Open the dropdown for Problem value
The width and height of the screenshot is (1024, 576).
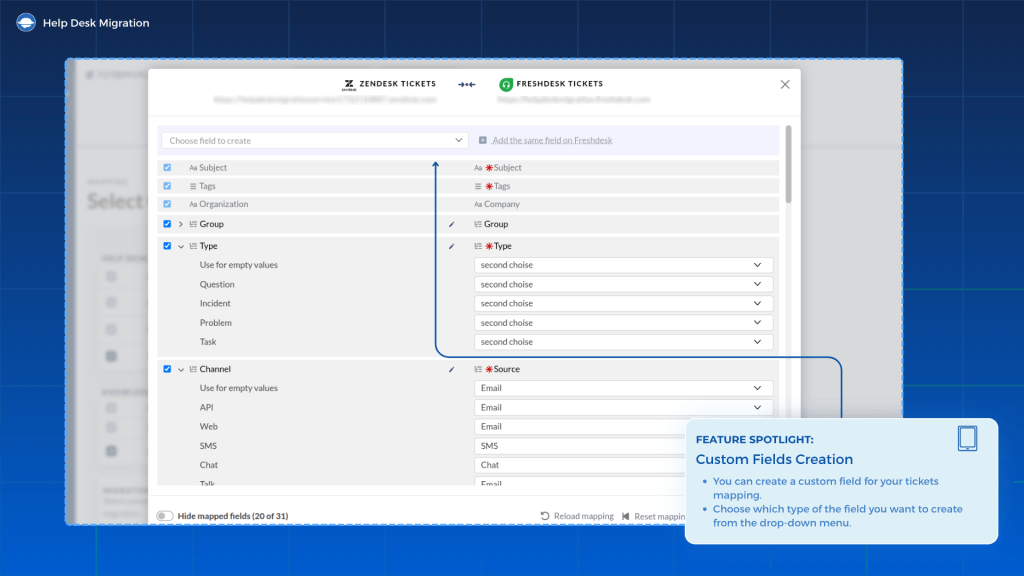pos(623,323)
